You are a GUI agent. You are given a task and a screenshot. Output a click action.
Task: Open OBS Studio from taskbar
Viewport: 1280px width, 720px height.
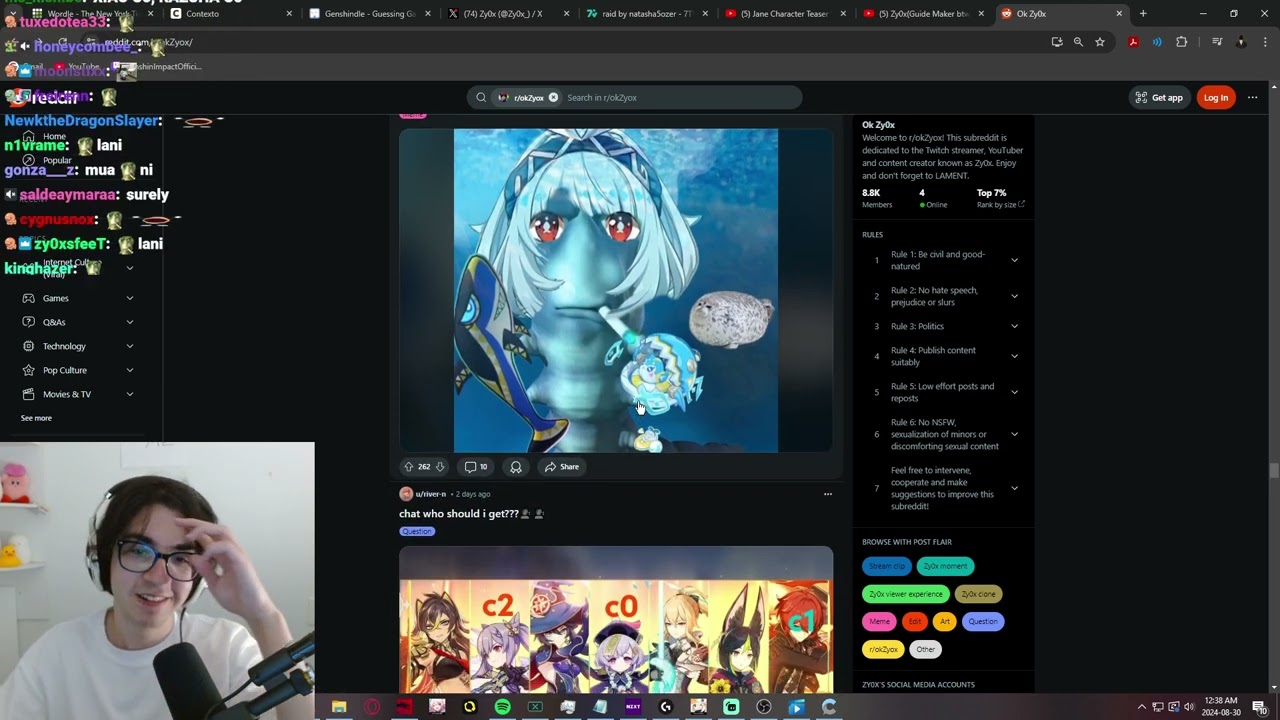click(x=764, y=707)
